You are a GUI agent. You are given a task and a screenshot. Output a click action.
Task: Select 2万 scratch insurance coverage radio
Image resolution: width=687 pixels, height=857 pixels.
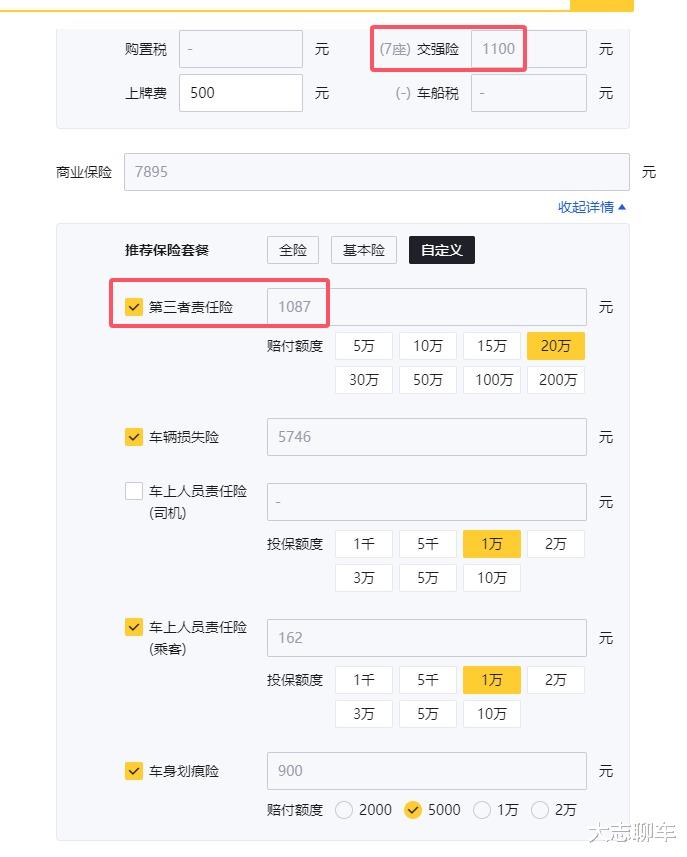pos(540,810)
